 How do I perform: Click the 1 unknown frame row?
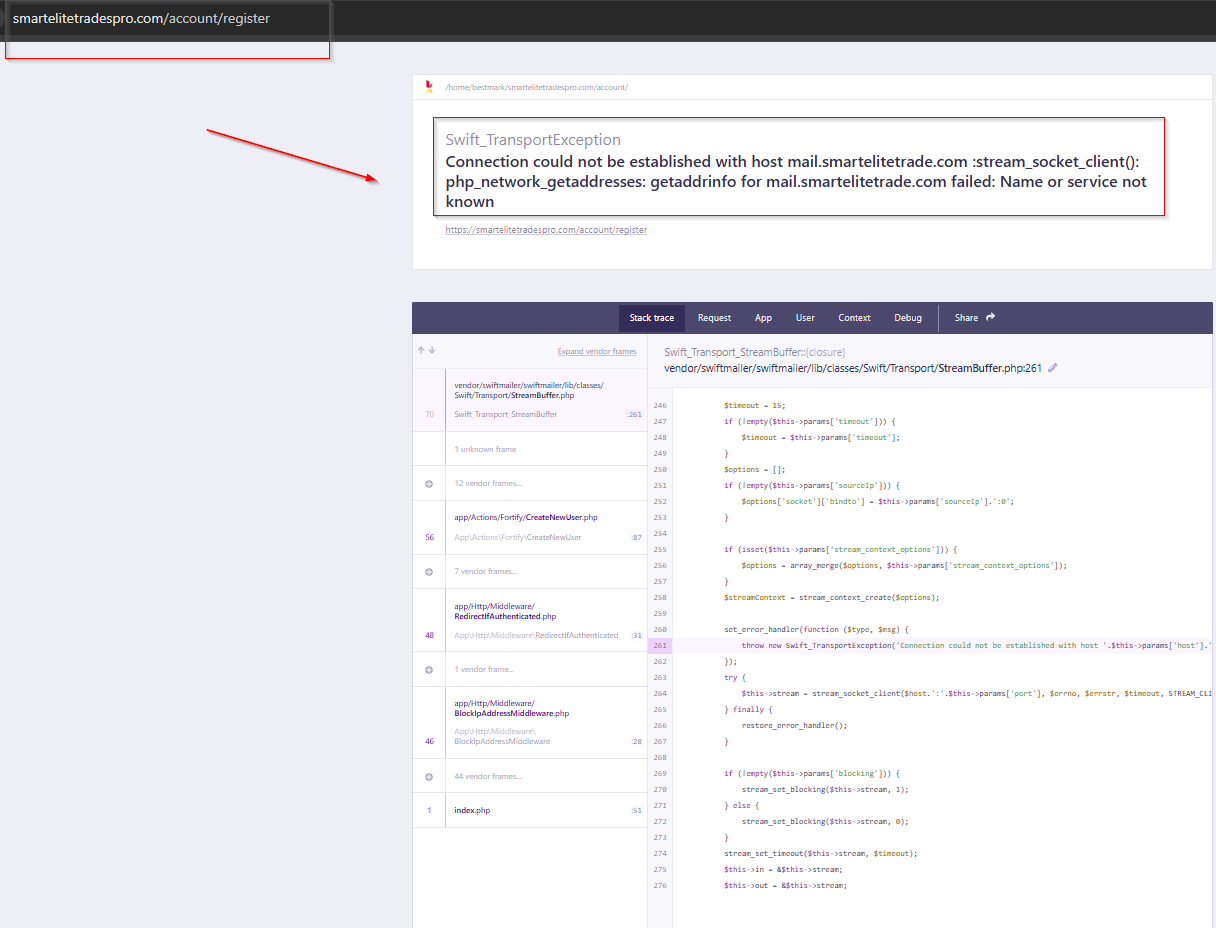click(x=530, y=449)
